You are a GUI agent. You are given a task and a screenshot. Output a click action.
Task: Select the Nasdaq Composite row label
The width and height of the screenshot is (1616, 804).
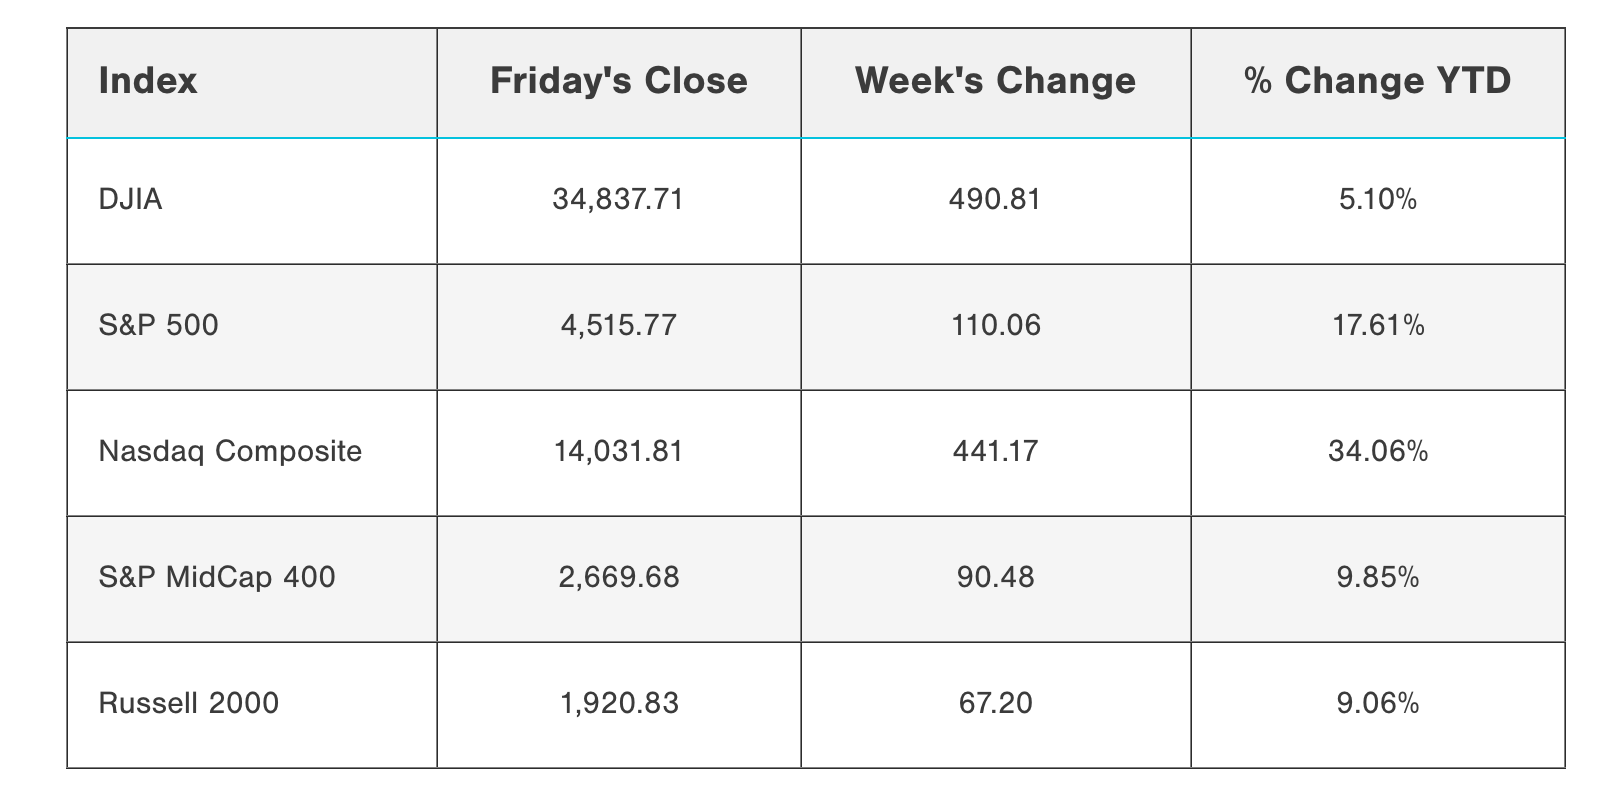tap(230, 451)
